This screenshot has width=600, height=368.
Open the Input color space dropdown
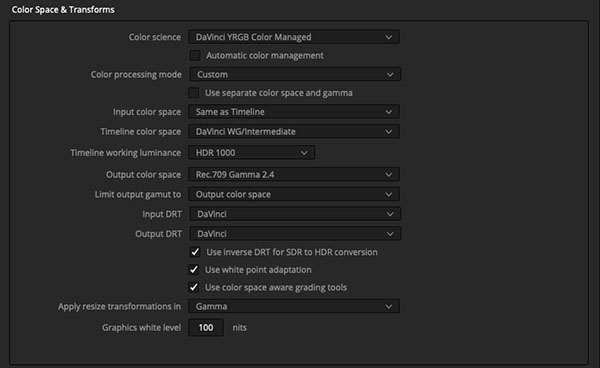(x=294, y=112)
